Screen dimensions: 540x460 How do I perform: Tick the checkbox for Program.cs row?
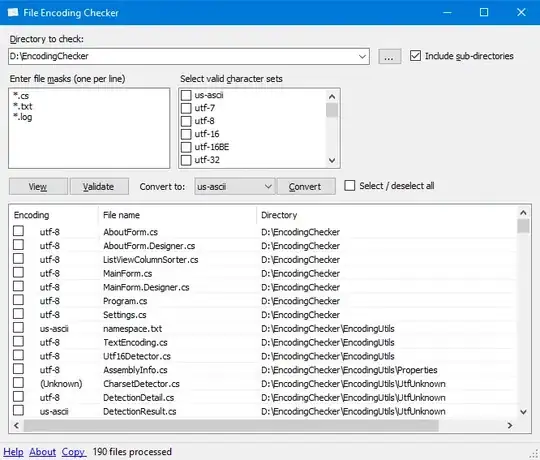tap(19, 300)
